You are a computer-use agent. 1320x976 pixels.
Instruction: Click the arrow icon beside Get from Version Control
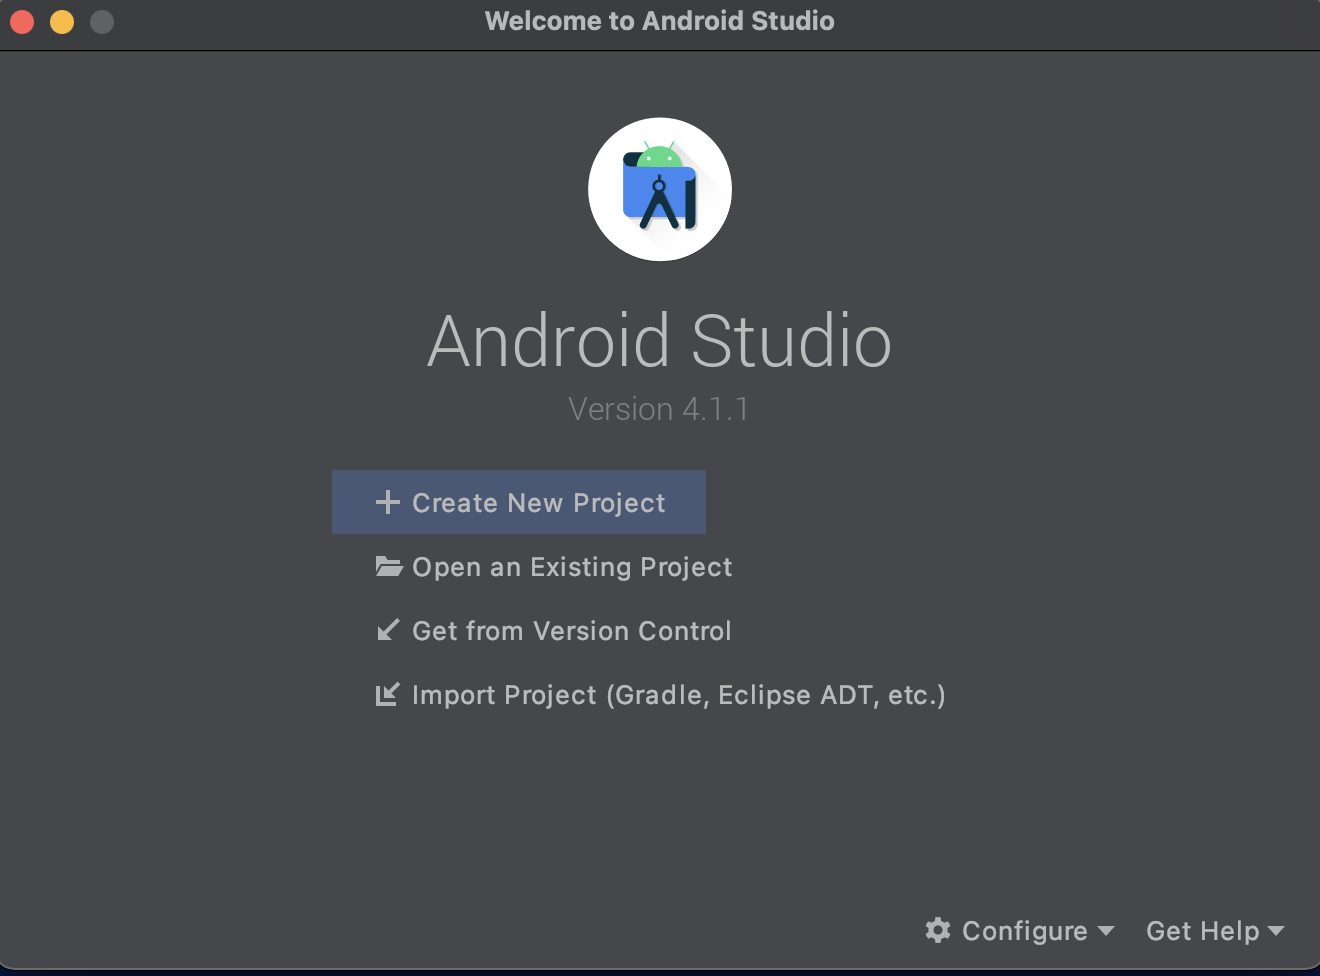(389, 630)
